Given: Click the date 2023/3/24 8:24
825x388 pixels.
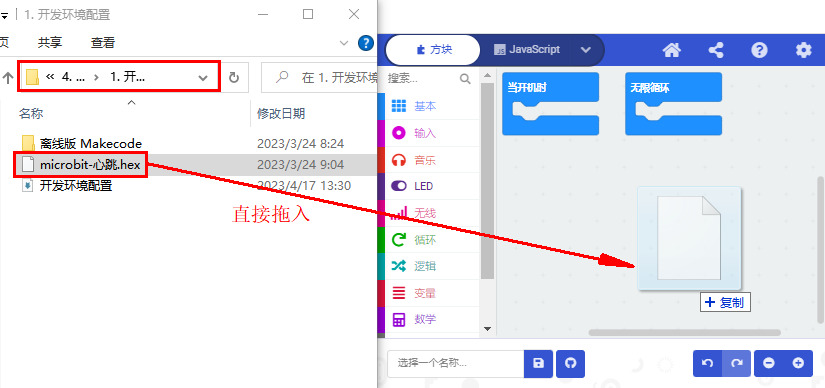Looking at the screenshot, I should point(300,143).
